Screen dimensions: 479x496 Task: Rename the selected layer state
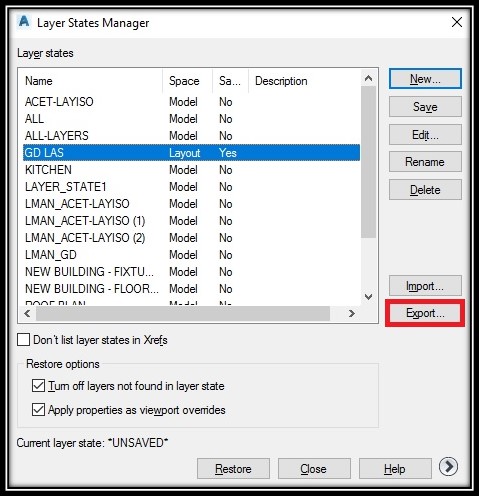pyautogui.click(x=425, y=162)
